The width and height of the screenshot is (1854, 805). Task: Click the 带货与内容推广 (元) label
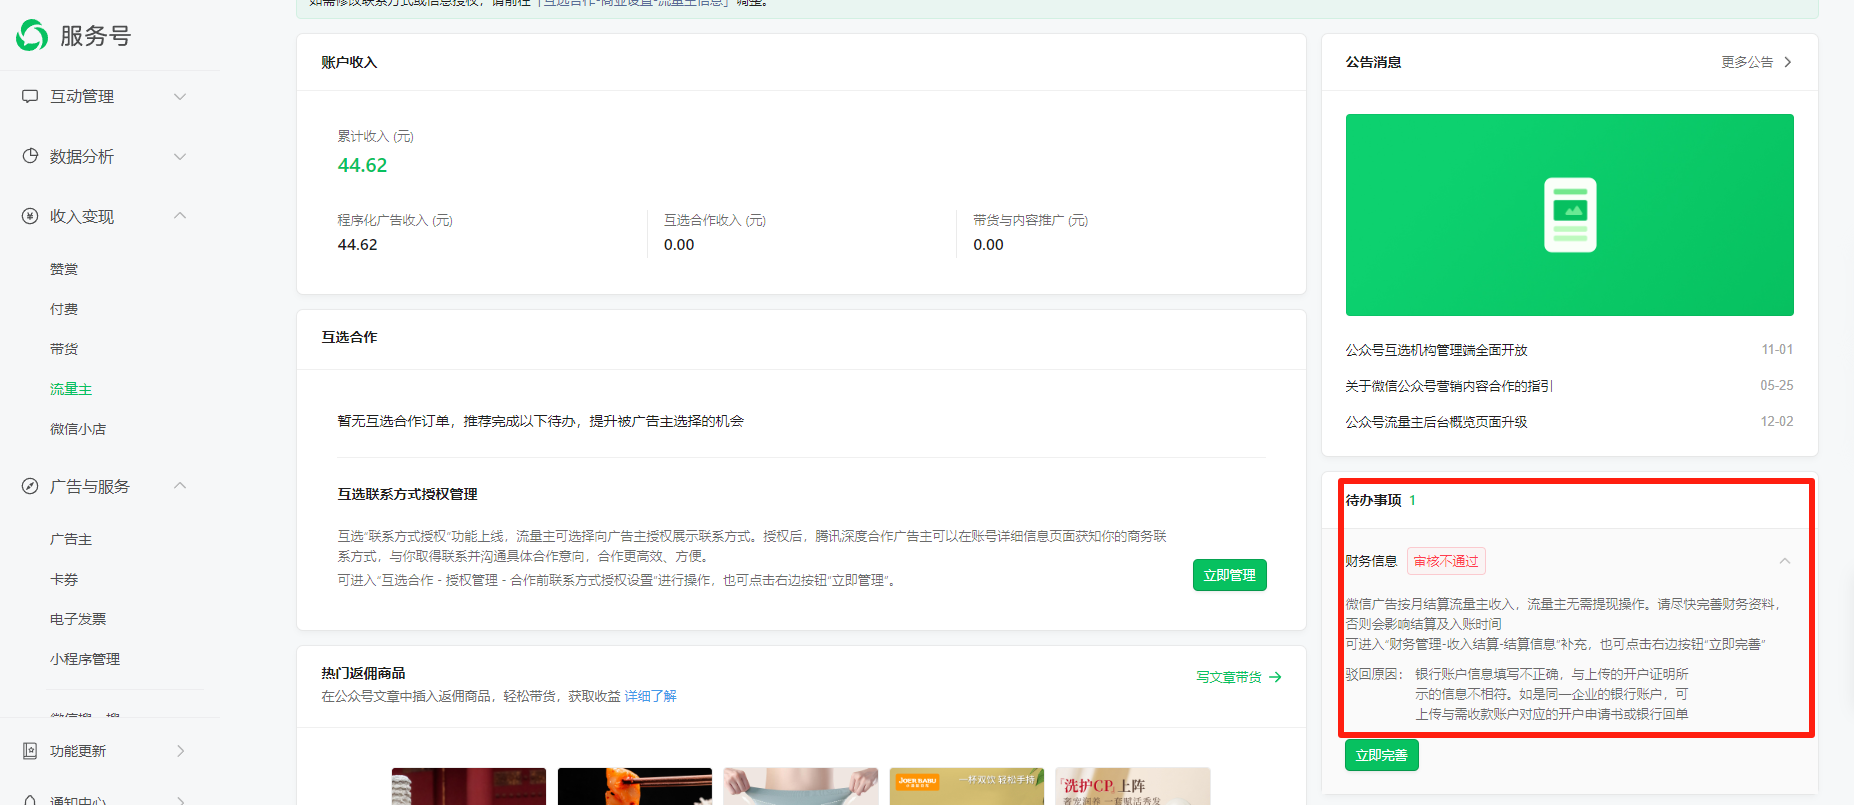pos(1030,220)
